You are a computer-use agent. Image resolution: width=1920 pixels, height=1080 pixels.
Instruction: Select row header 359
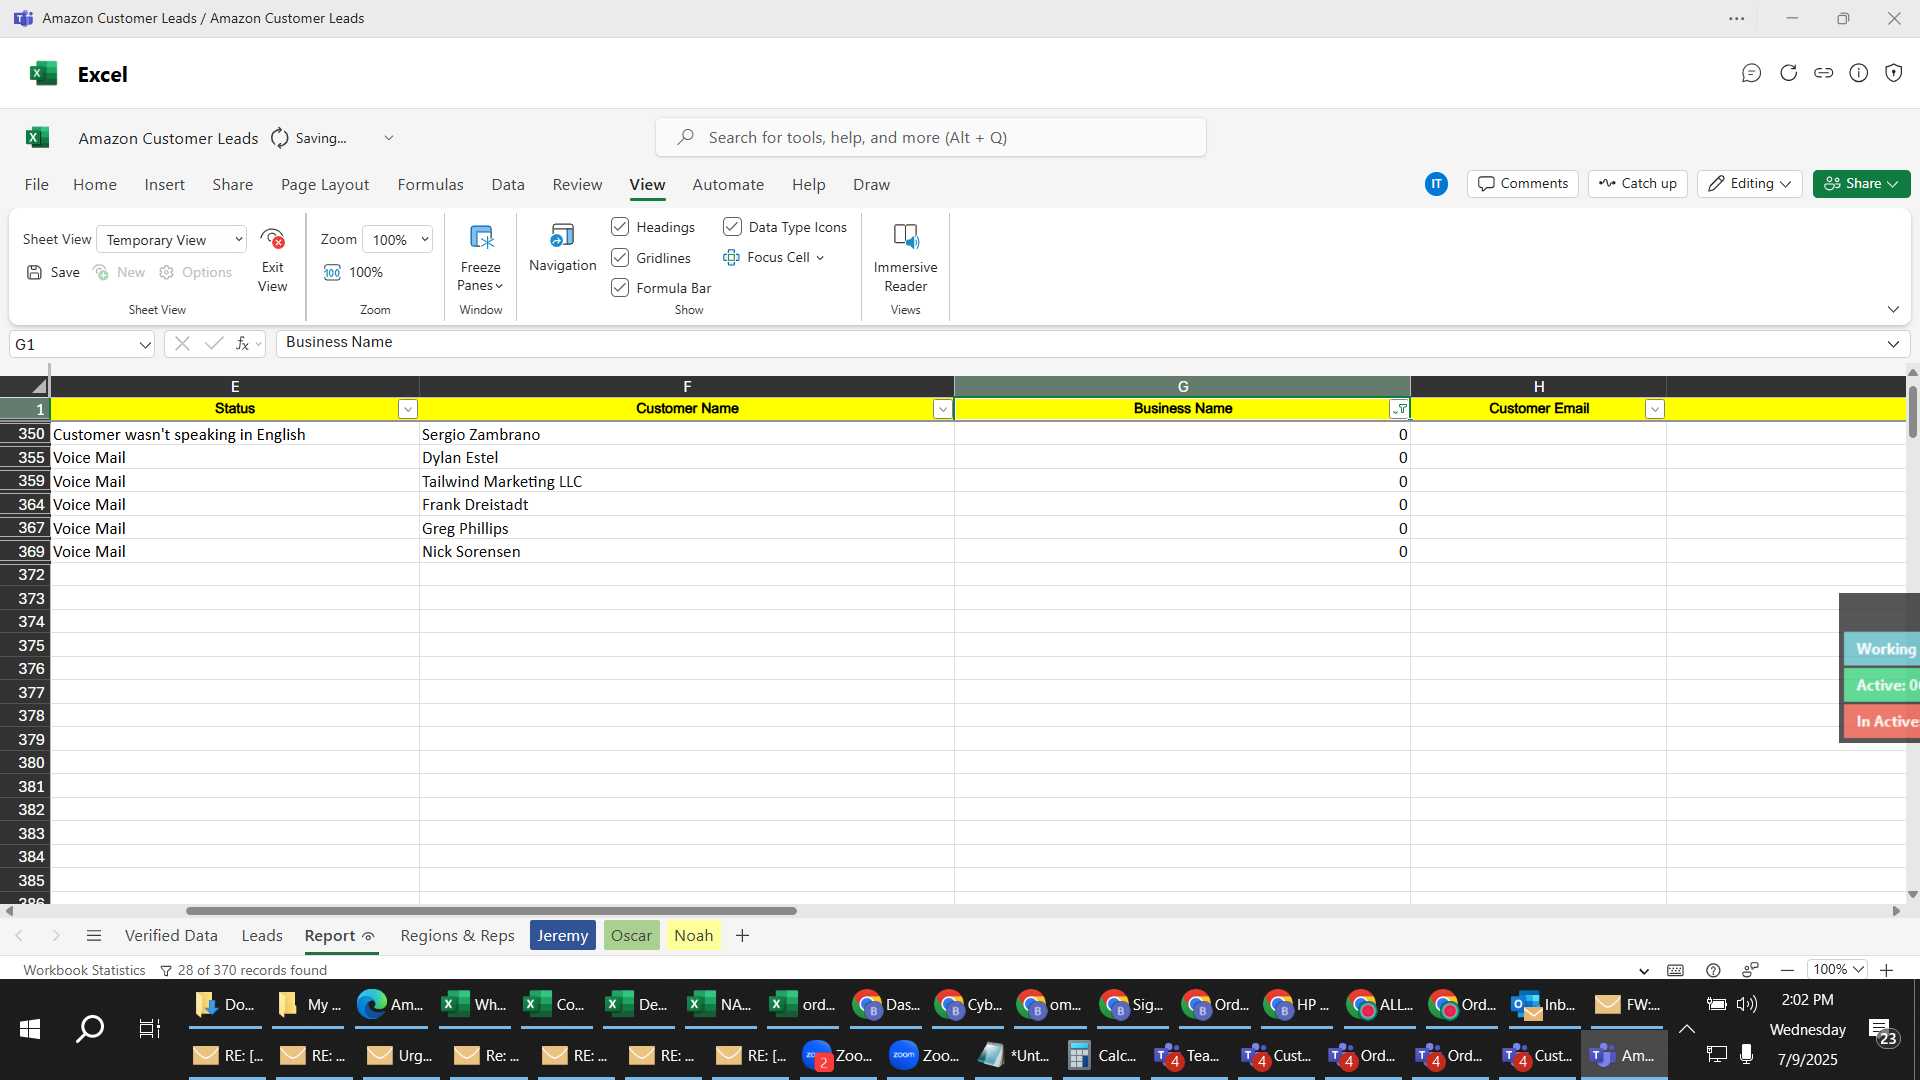25,482
